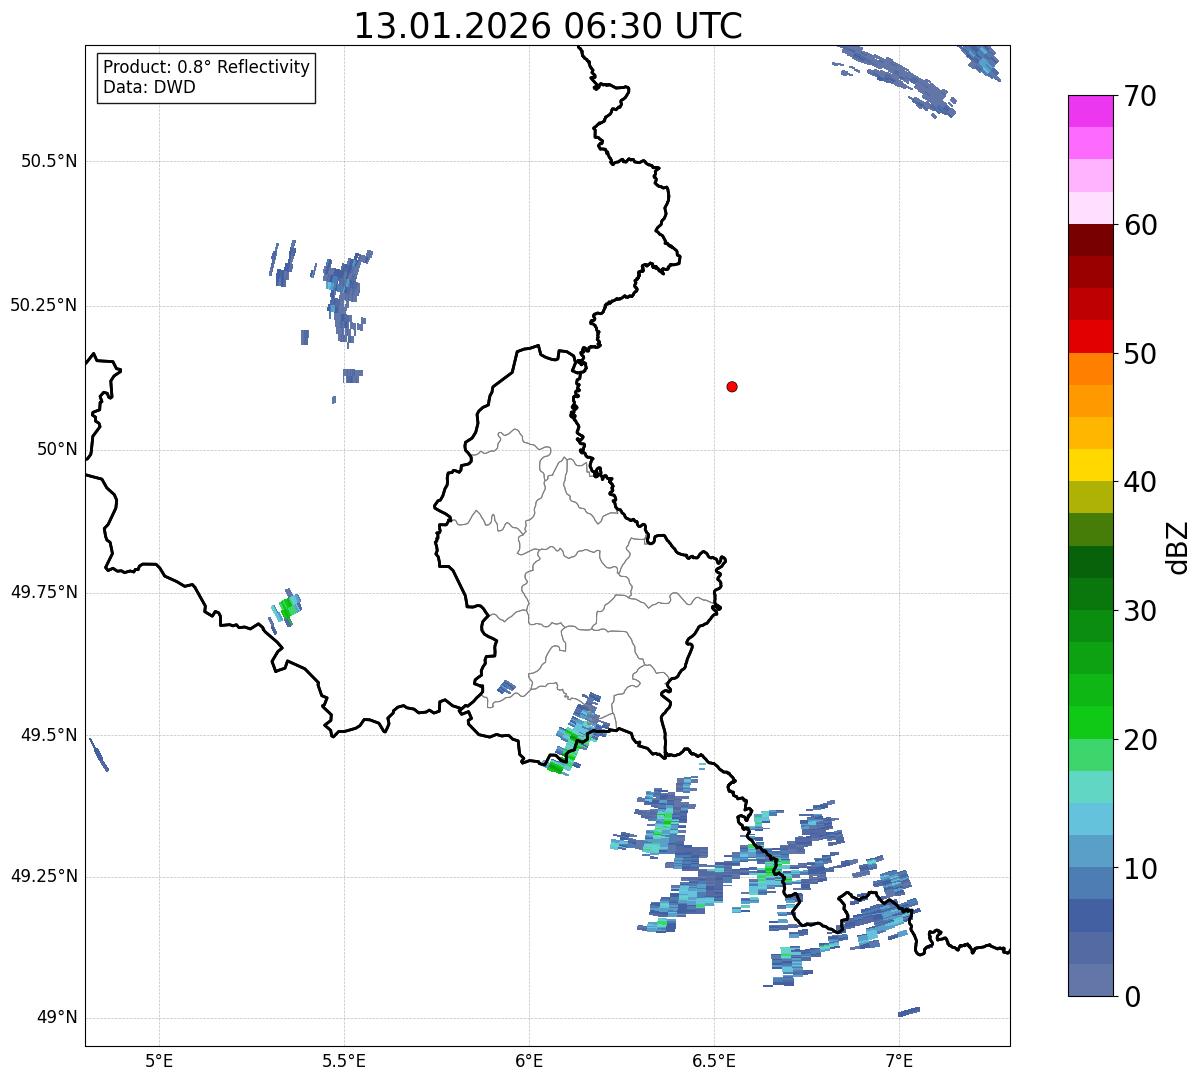Viewport: 1202px width, 1081px height.
Task: Click the 49°N latitude label
Action: [x=57, y=1017]
